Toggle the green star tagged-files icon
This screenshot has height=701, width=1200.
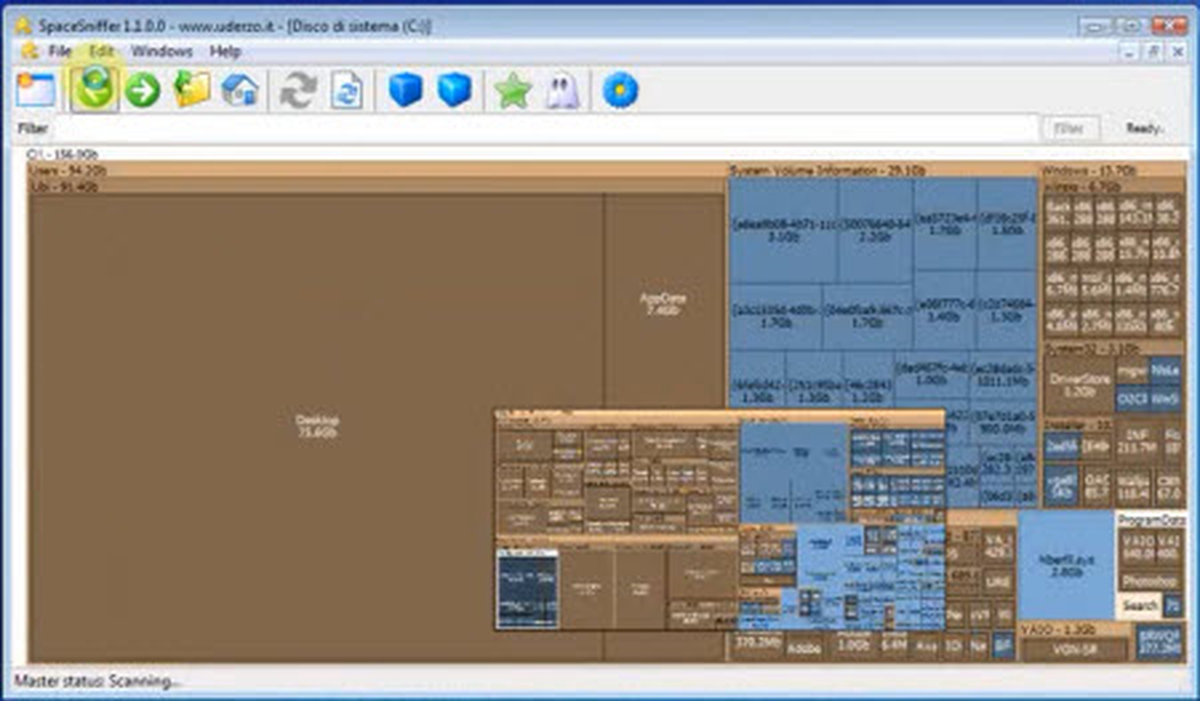(513, 91)
